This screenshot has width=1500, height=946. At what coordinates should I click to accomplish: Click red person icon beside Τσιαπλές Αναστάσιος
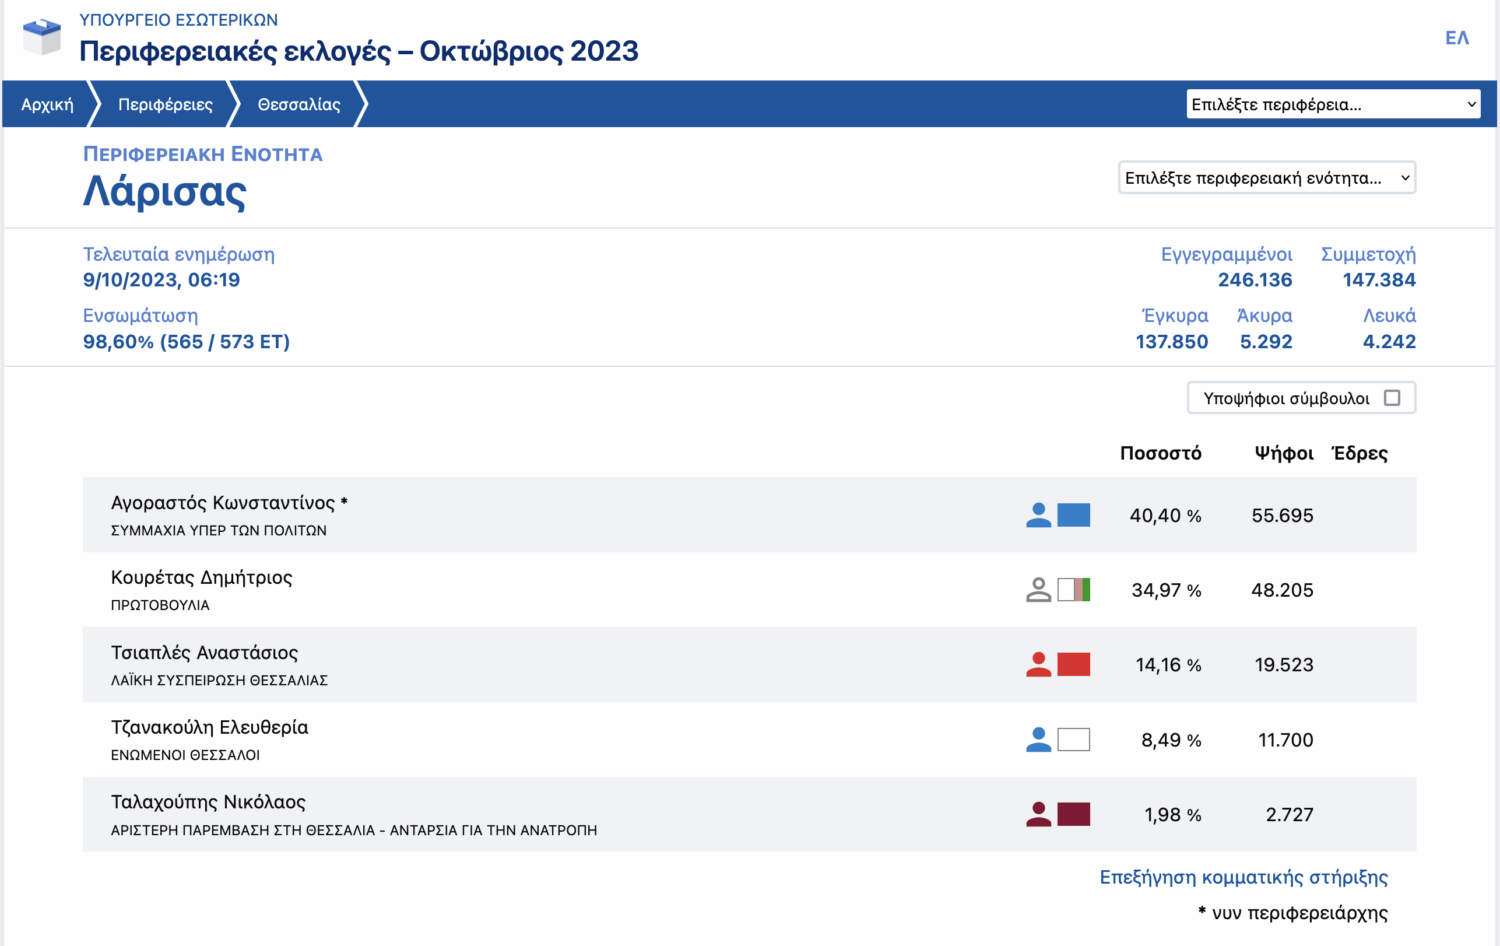coord(1038,665)
